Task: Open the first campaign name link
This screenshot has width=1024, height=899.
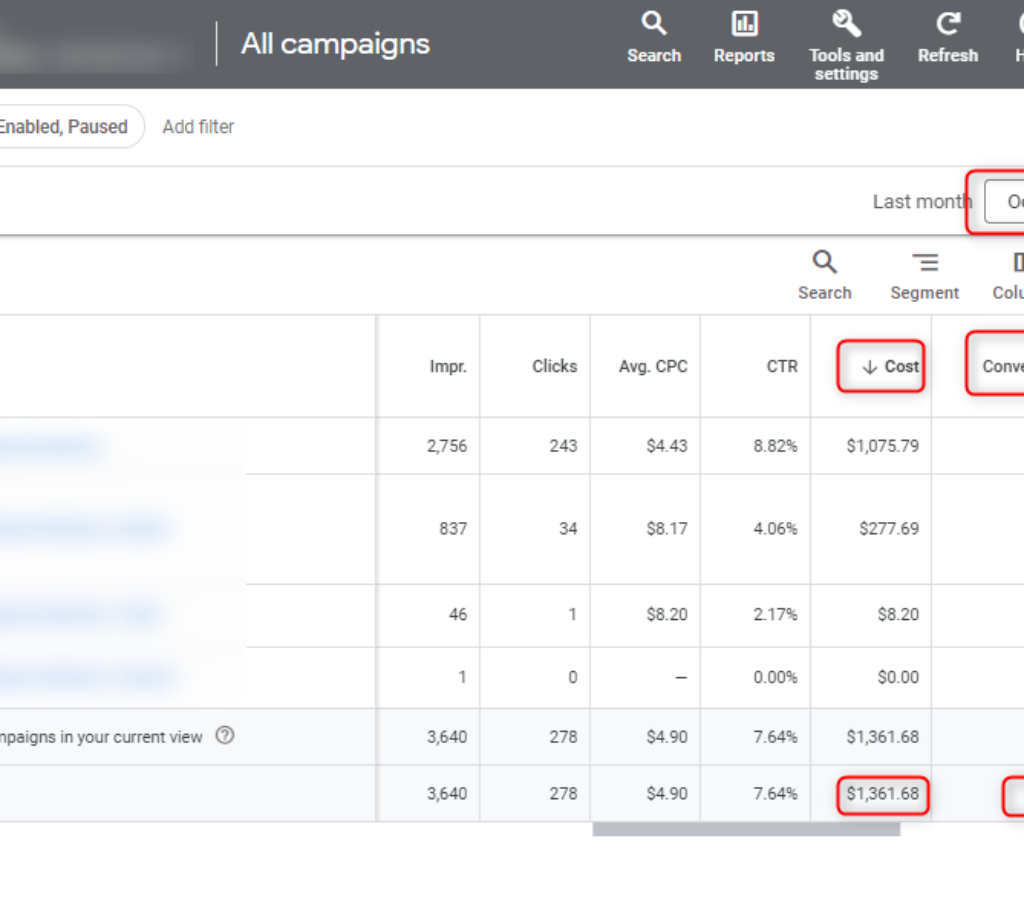Action: tap(50, 446)
